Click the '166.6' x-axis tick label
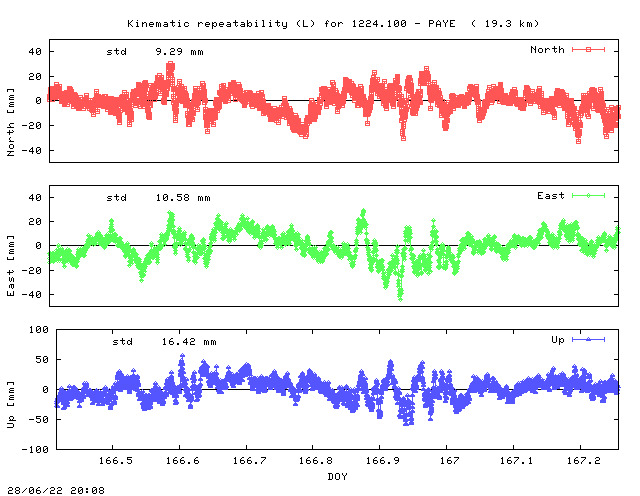The height and width of the screenshot is (496, 640). pos(182,460)
